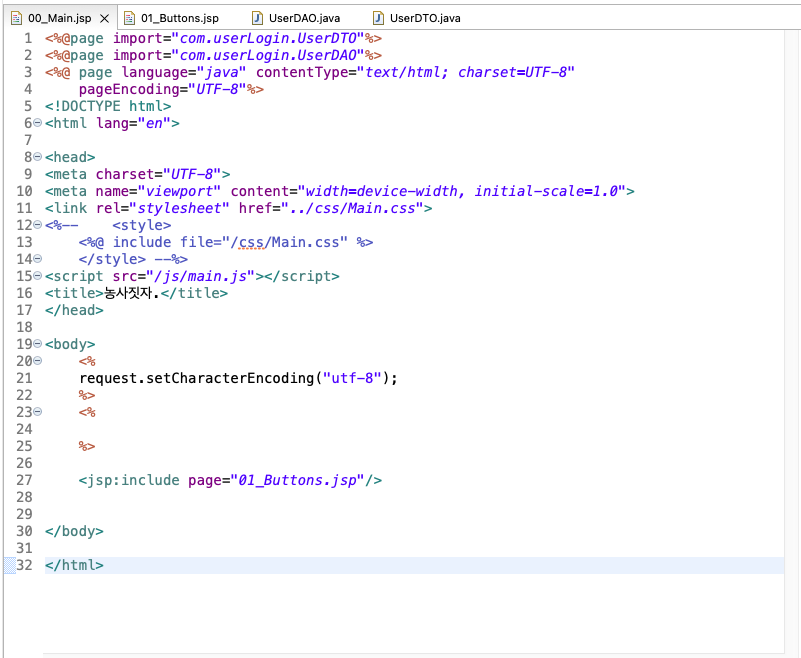Open the UserDTO.java tab
801x658 pixels.
[425, 18]
